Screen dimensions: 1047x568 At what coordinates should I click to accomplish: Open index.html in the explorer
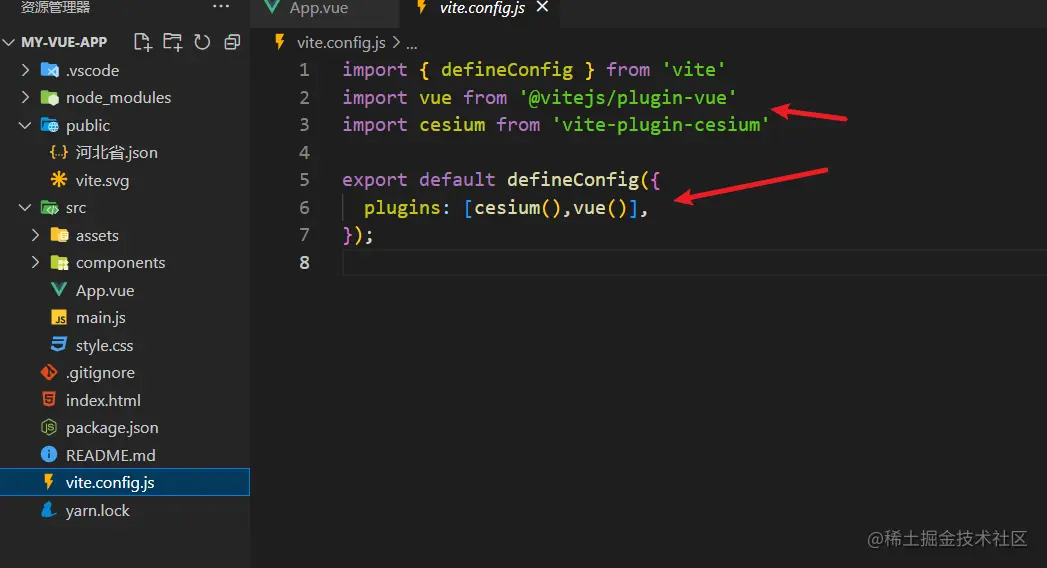(103, 400)
